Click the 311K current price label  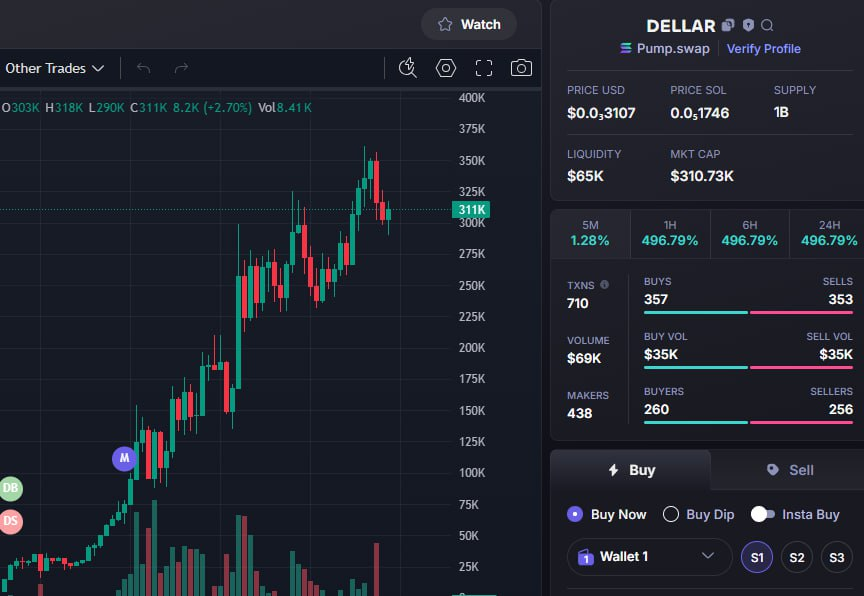(x=471, y=209)
